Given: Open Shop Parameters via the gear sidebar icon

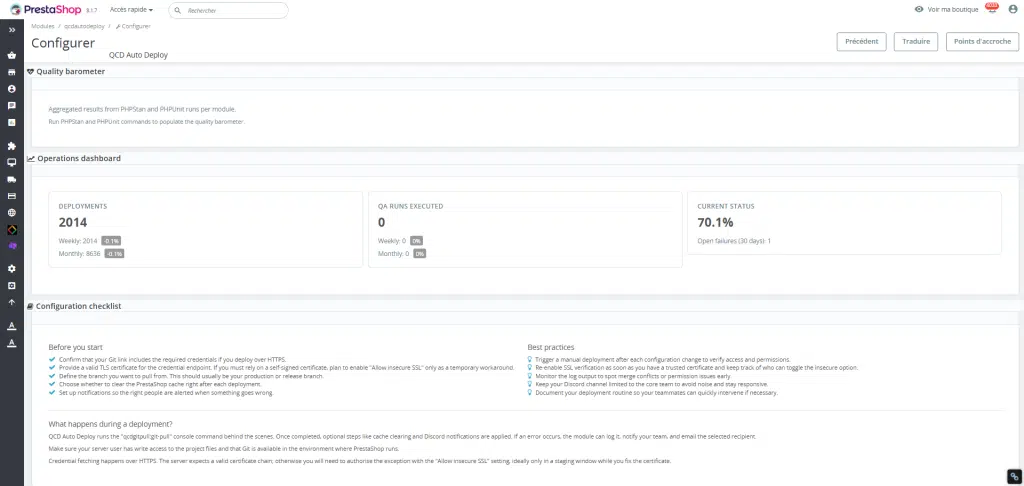Looking at the screenshot, I should point(12,268).
